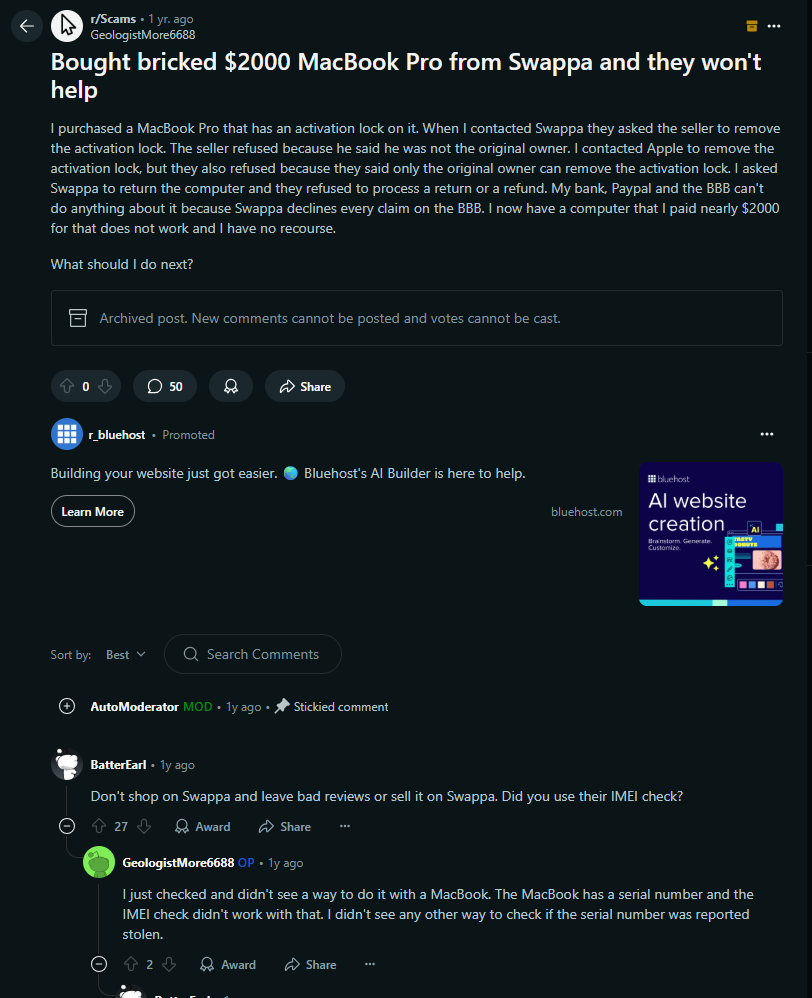Viewport: 812px width, 998px height.
Task: Collapse BatterEarl's comment thread
Action: click(x=67, y=826)
